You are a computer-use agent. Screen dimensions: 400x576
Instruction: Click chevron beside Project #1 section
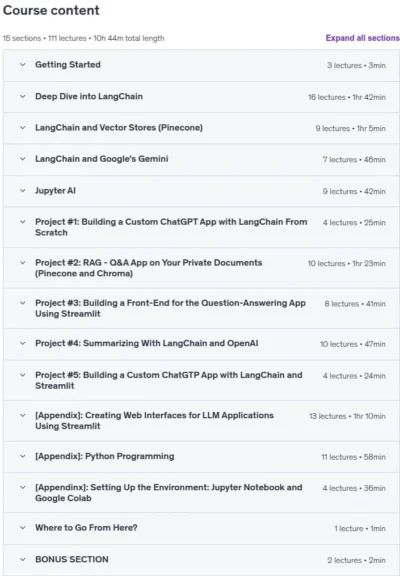point(23,222)
